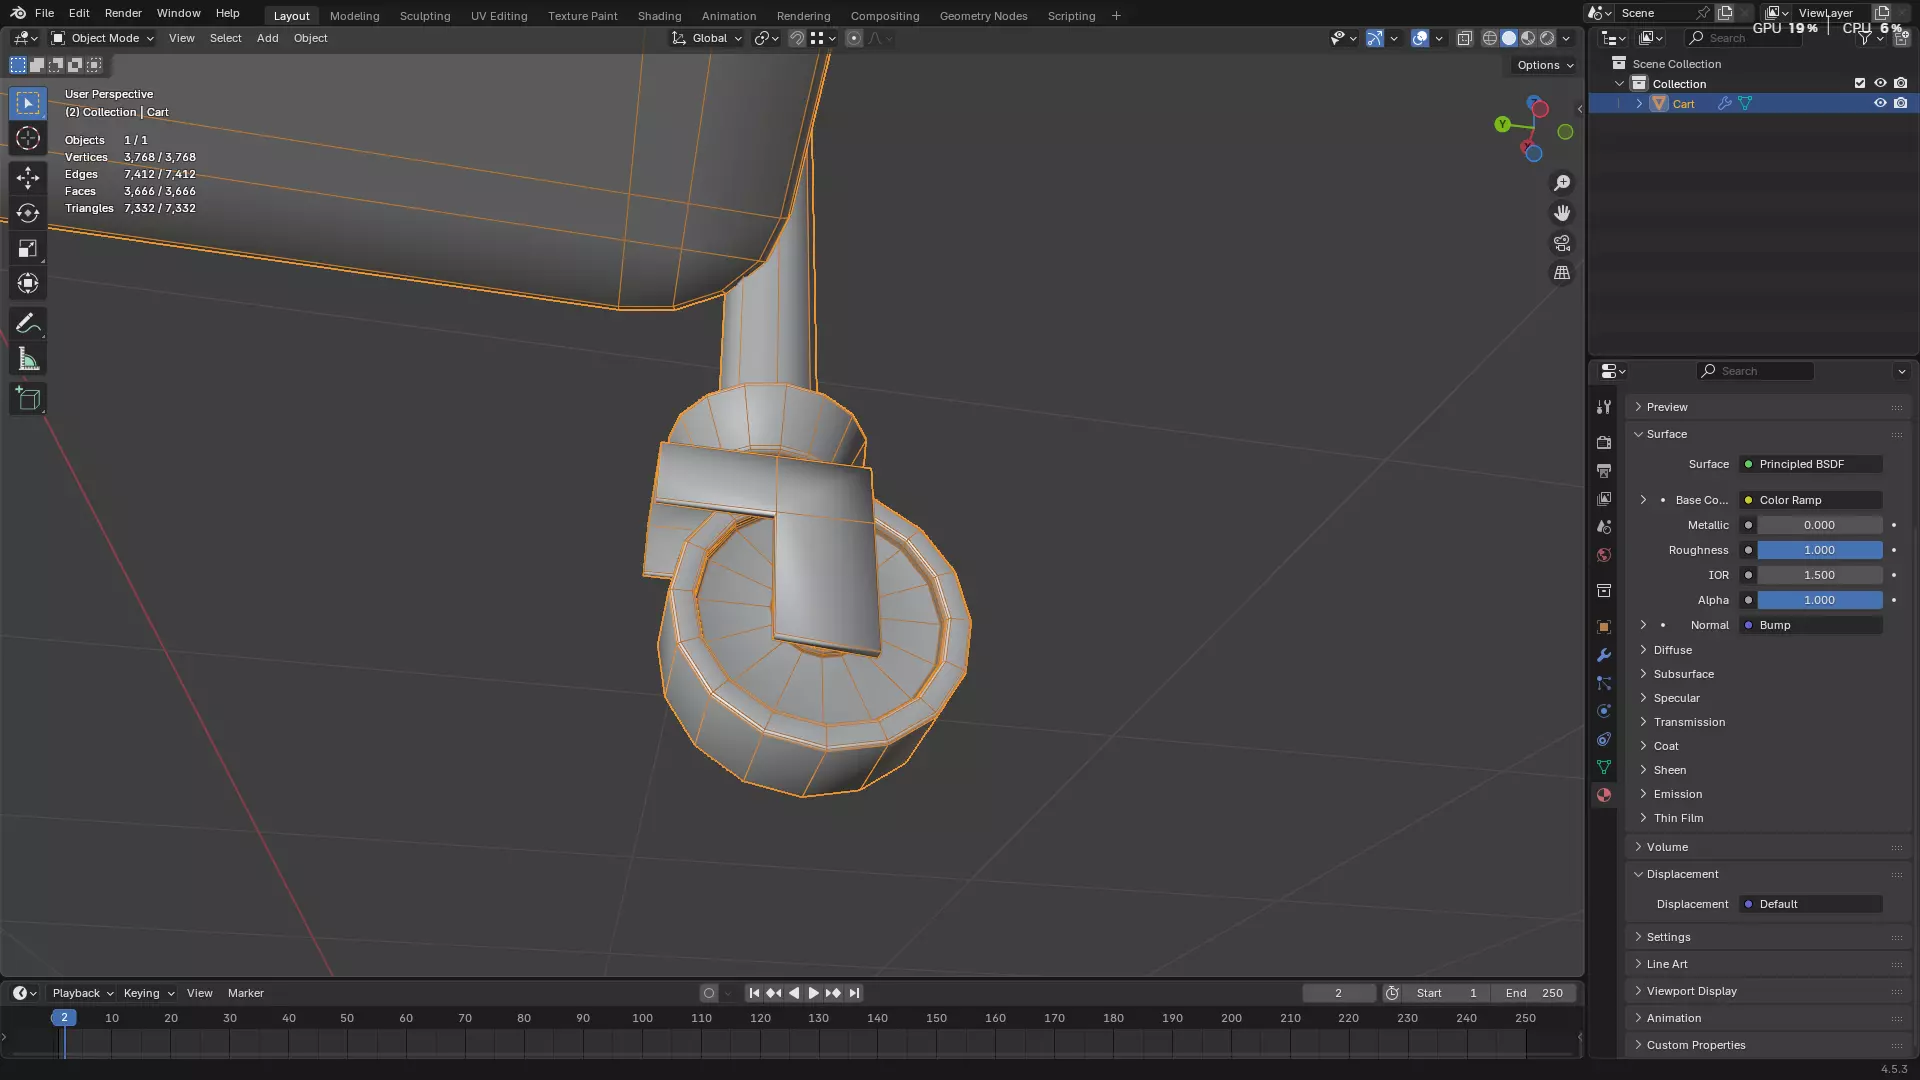The height and width of the screenshot is (1080, 1920).
Task: Select the Measure ruler tool
Action: [28, 360]
